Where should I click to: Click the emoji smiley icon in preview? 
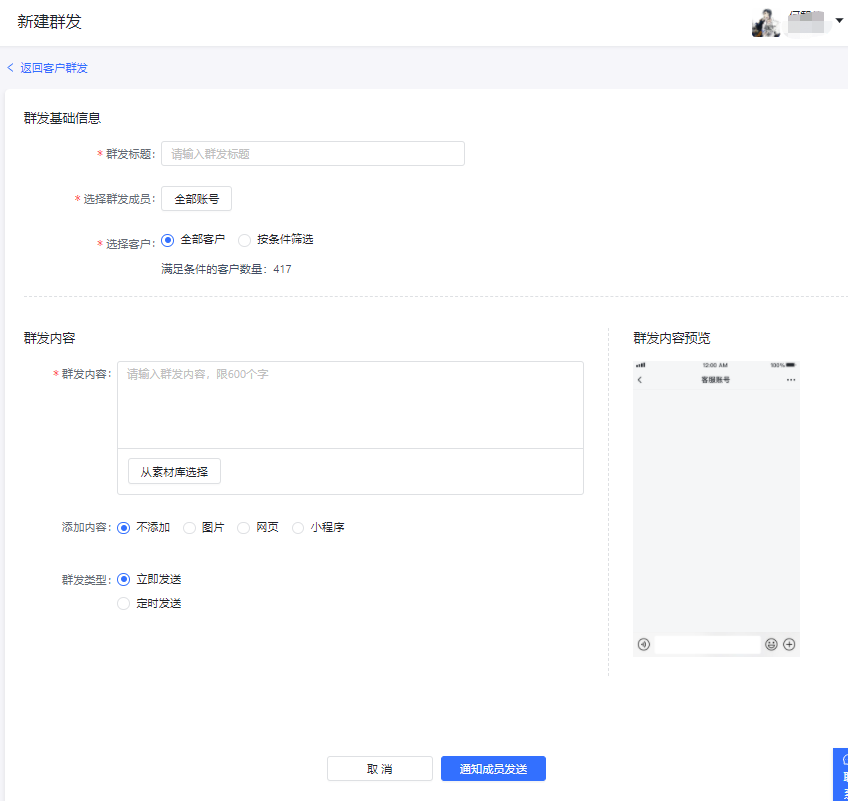pyautogui.click(x=771, y=645)
